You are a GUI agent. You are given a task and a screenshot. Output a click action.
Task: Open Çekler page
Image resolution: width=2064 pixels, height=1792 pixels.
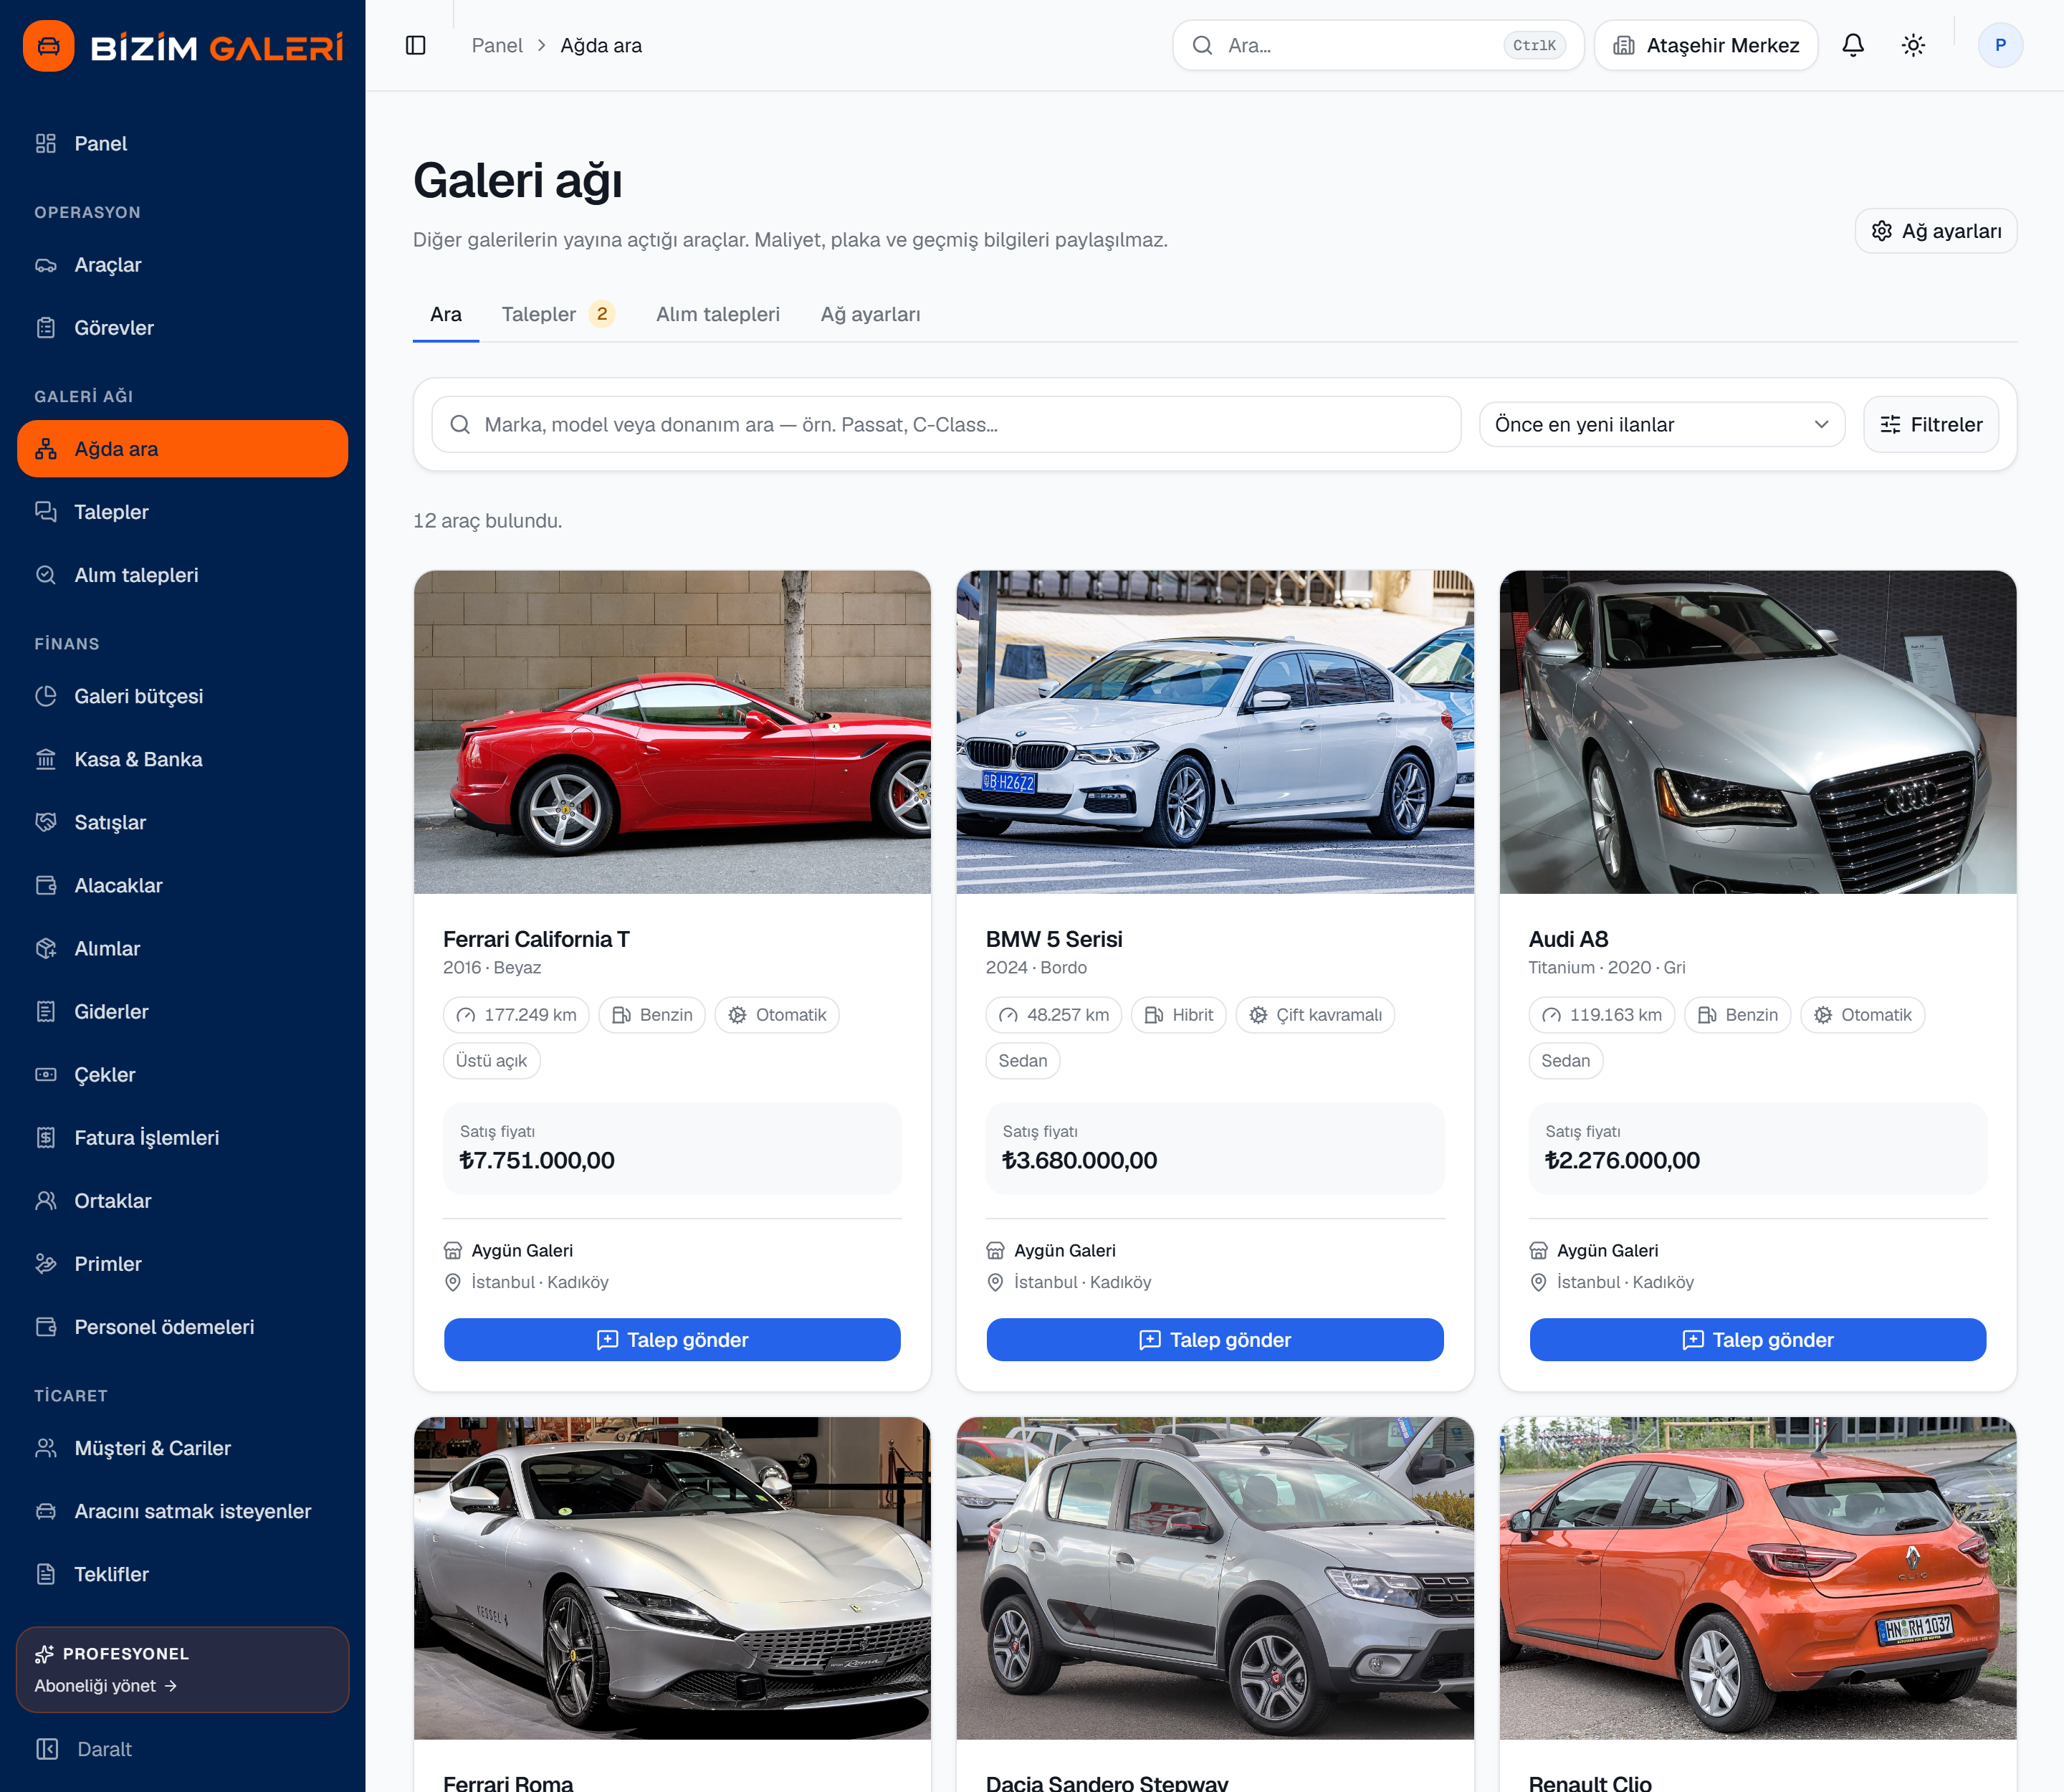click(182, 1074)
